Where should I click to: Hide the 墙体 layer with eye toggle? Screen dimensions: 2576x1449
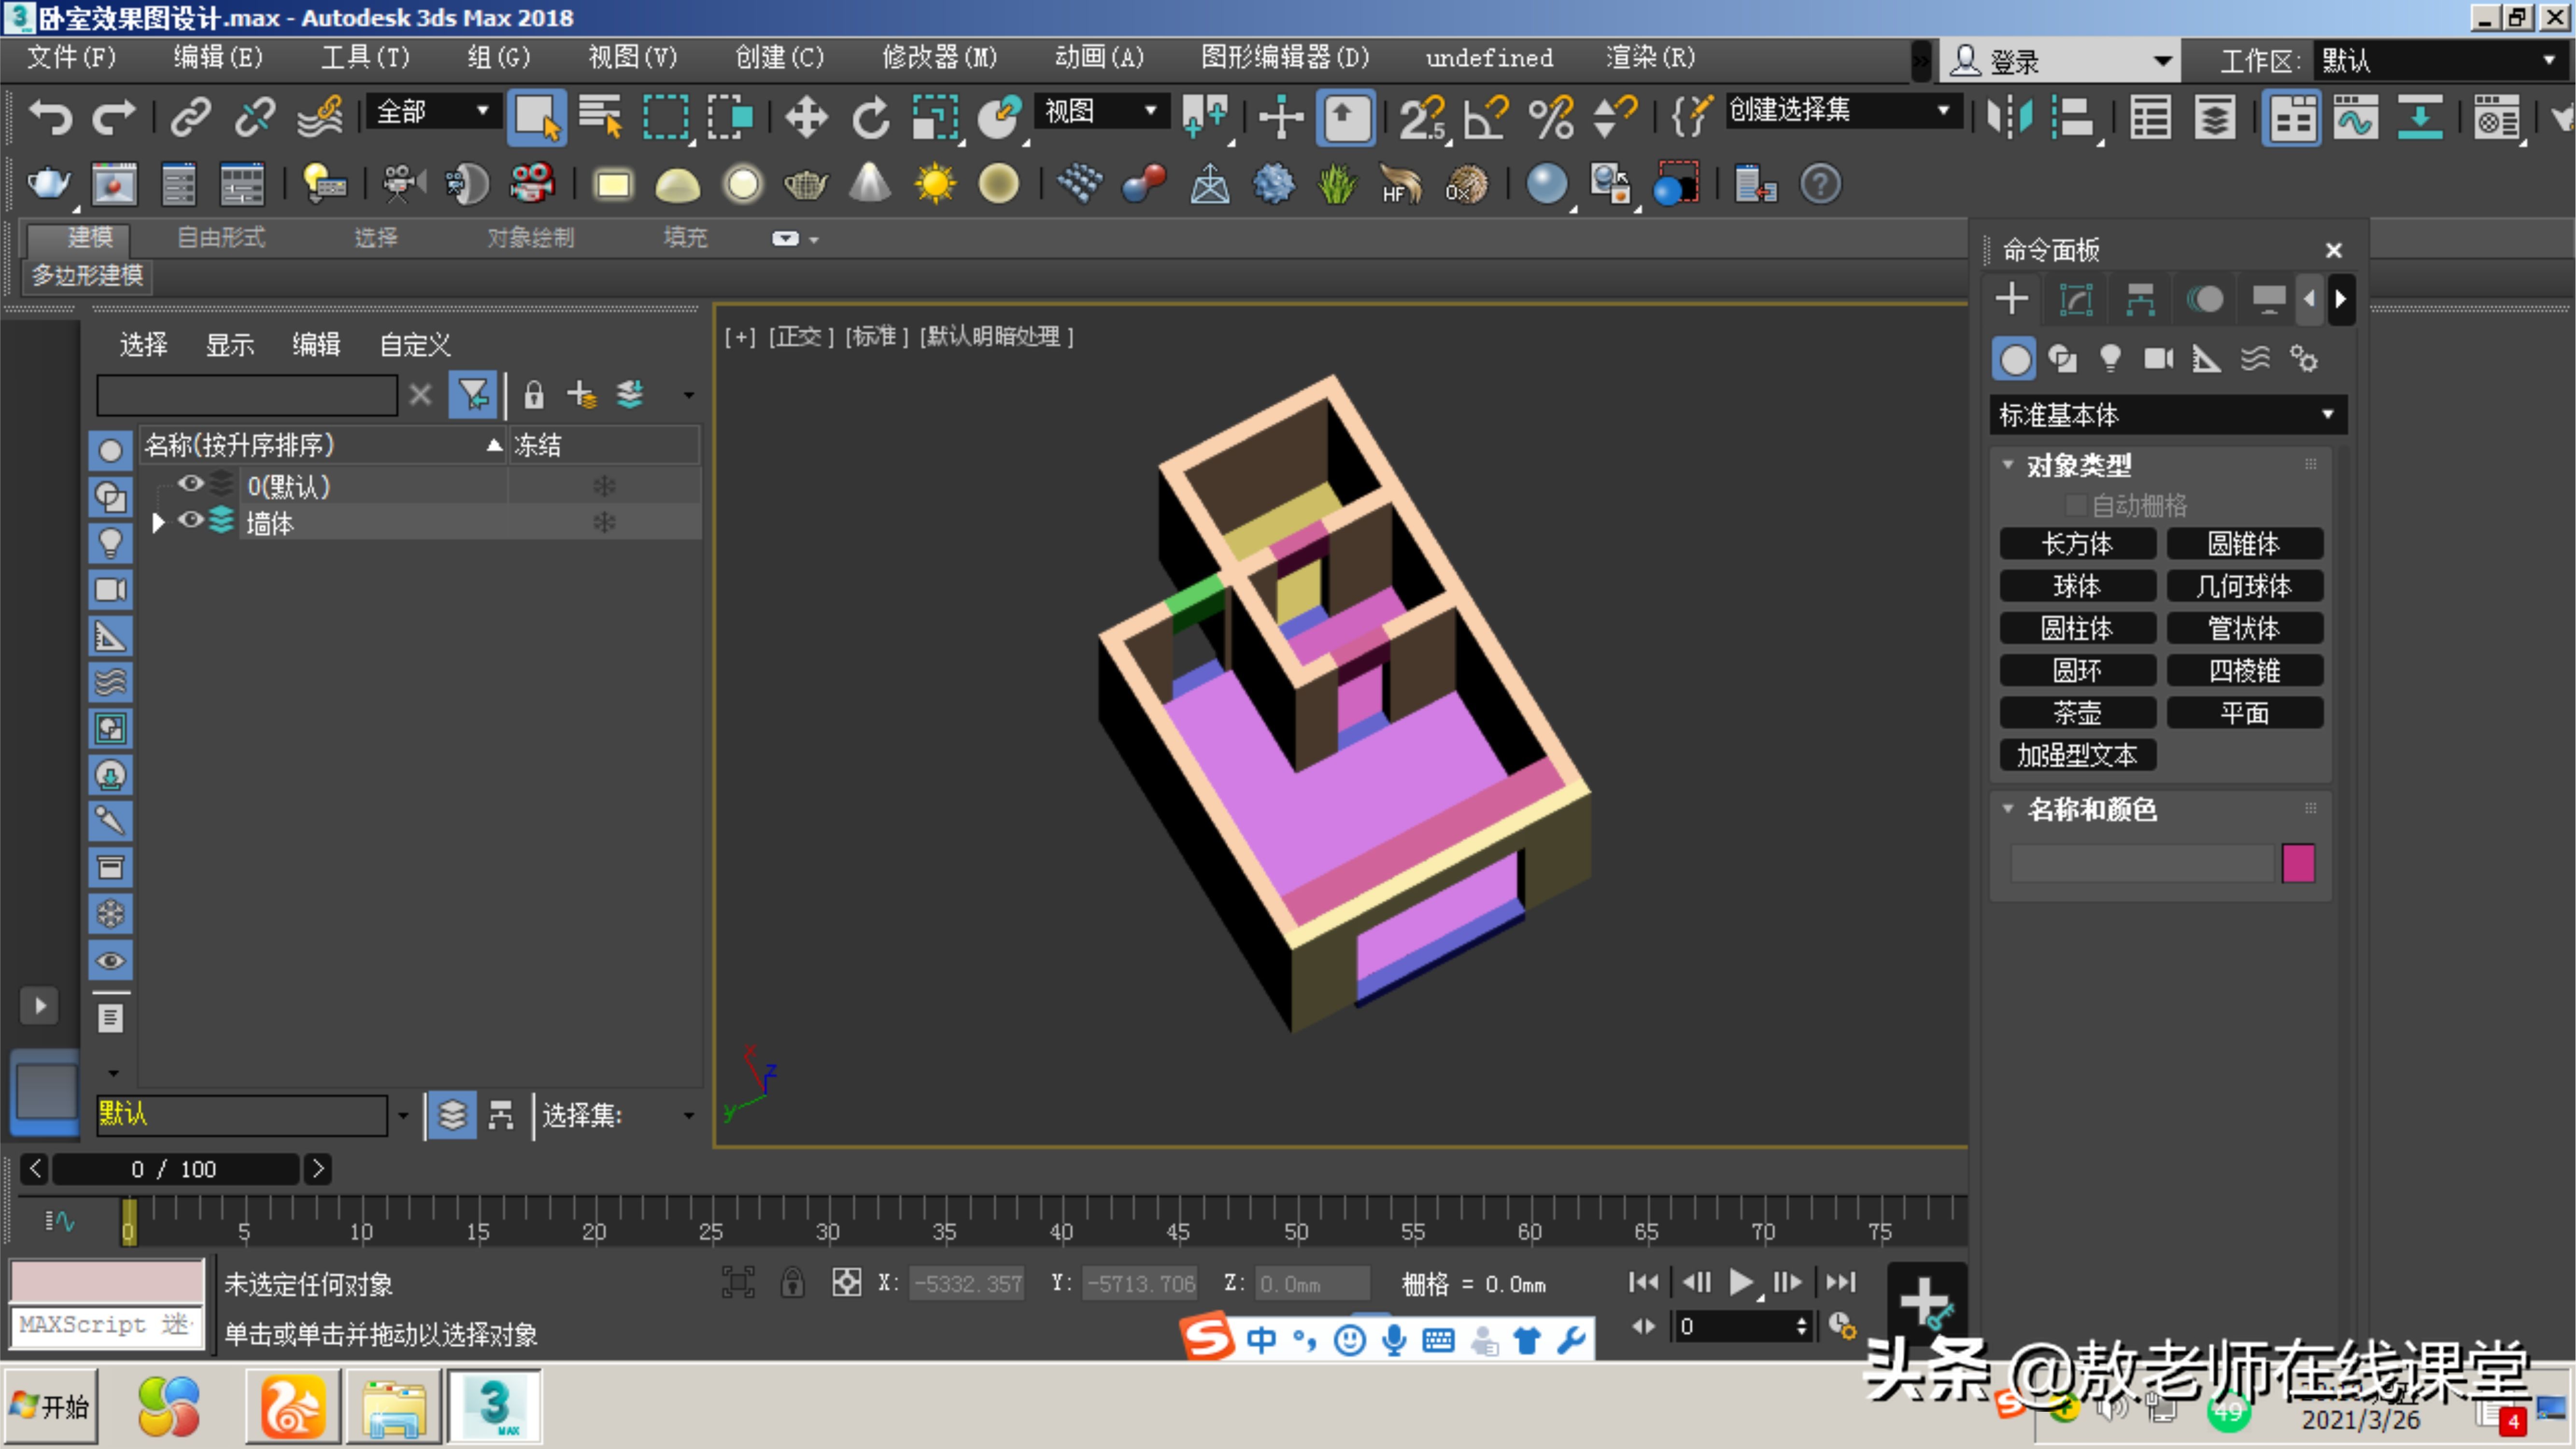[x=190, y=521]
